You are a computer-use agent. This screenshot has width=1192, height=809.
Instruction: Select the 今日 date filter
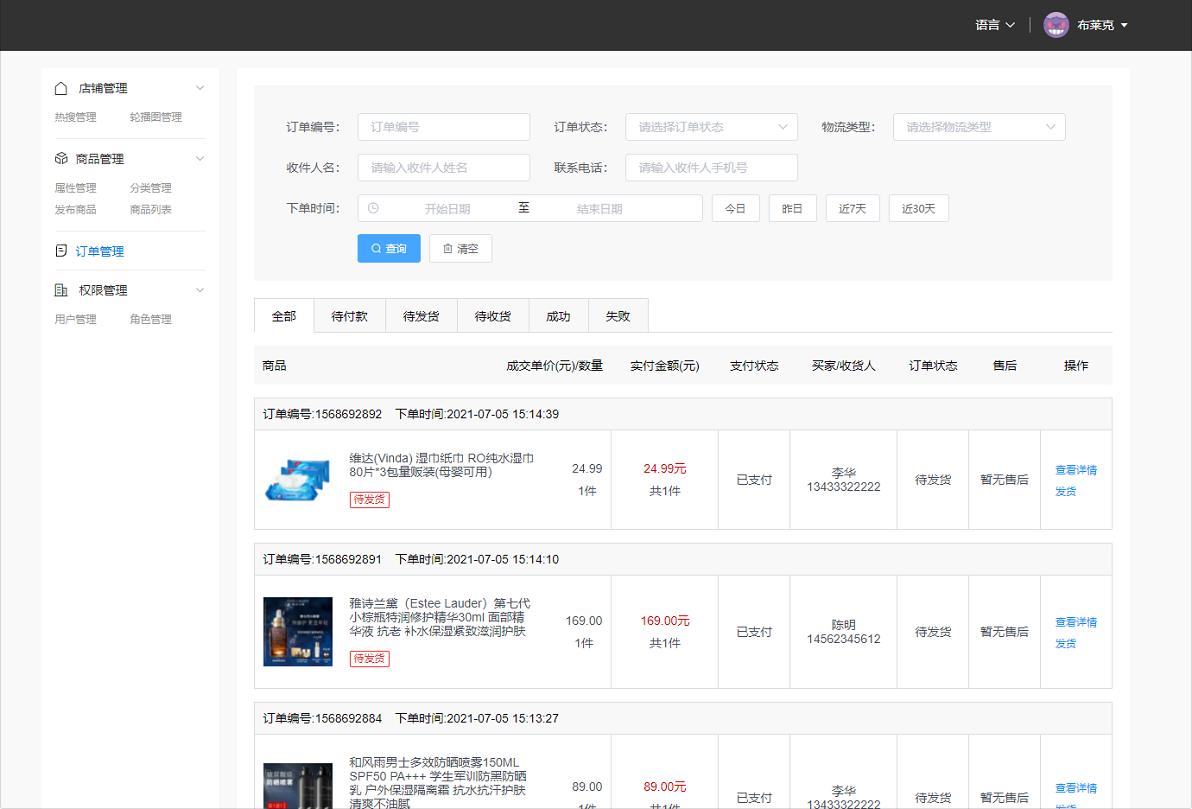pos(736,207)
